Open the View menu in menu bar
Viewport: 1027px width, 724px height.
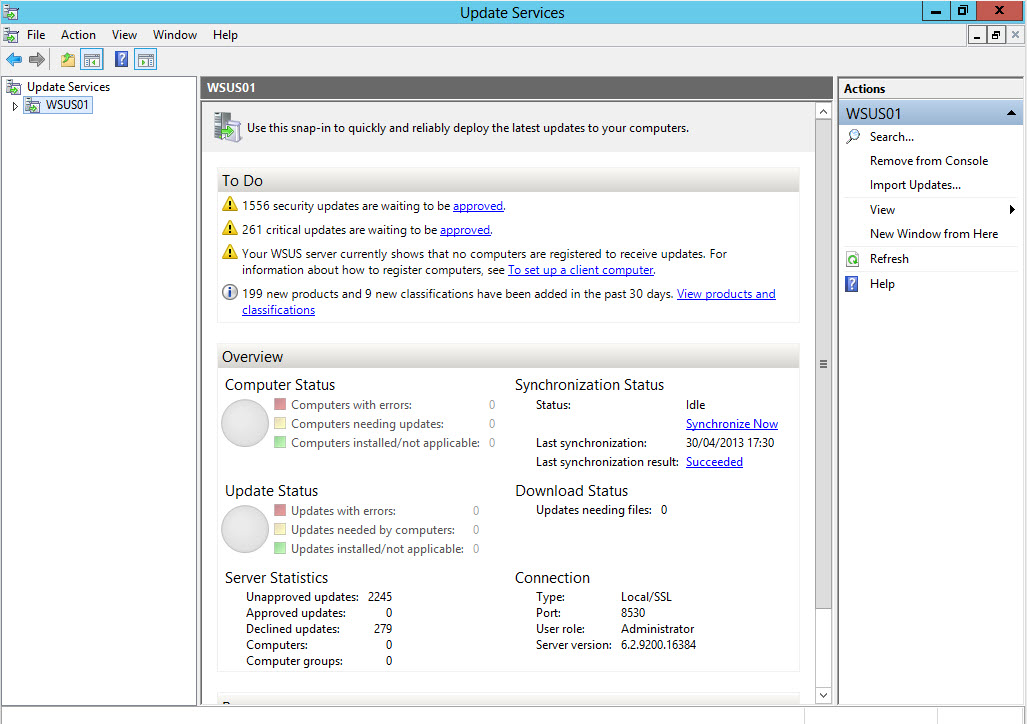point(124,35)
